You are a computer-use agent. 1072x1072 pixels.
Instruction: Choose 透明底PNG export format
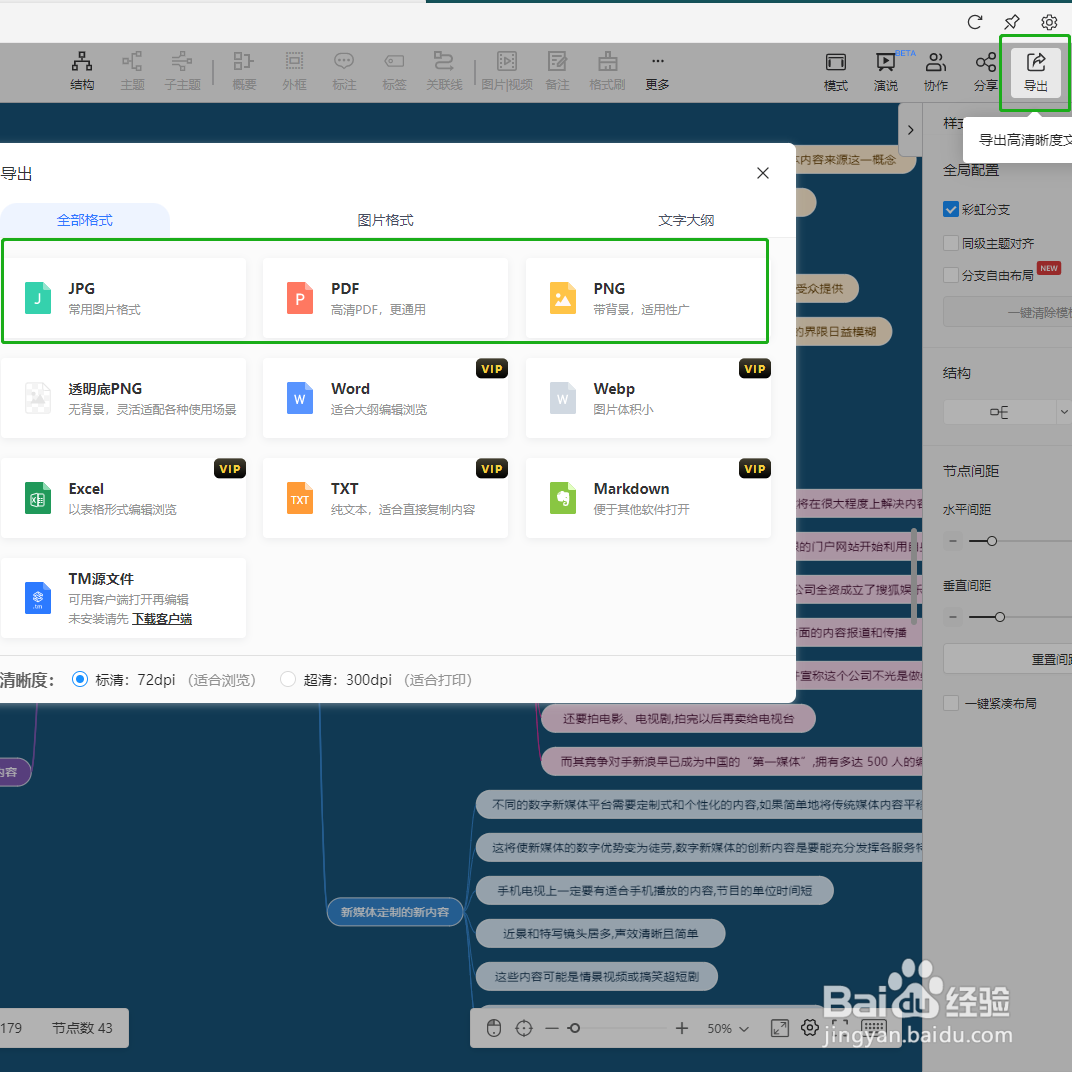pos(124,398)
